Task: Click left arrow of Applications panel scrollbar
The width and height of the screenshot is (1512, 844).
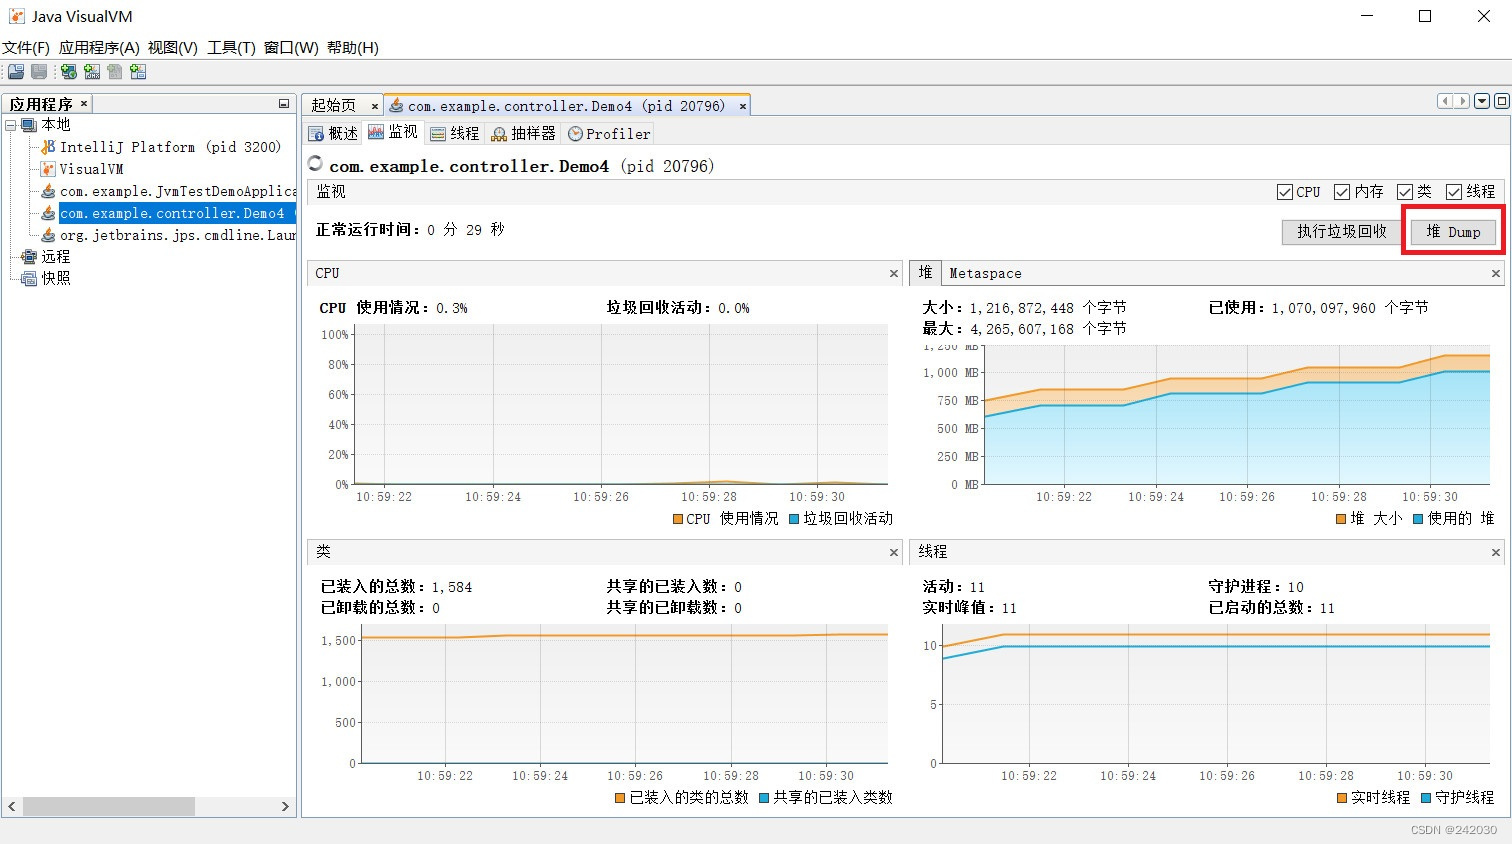Action: (12, 806)
